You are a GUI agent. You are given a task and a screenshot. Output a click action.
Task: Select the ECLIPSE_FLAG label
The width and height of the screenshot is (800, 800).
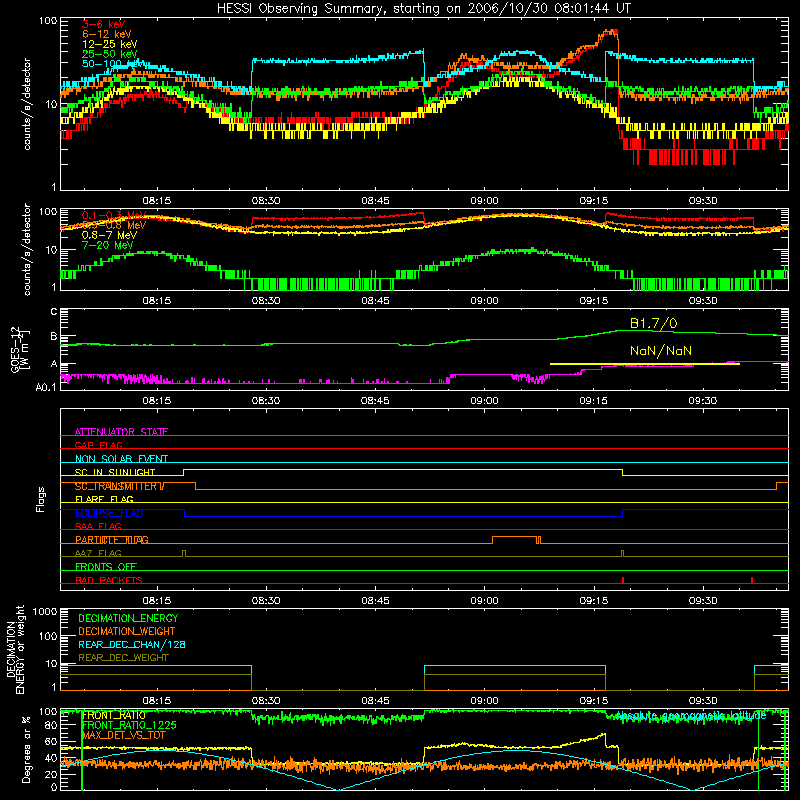pos(109,513)
